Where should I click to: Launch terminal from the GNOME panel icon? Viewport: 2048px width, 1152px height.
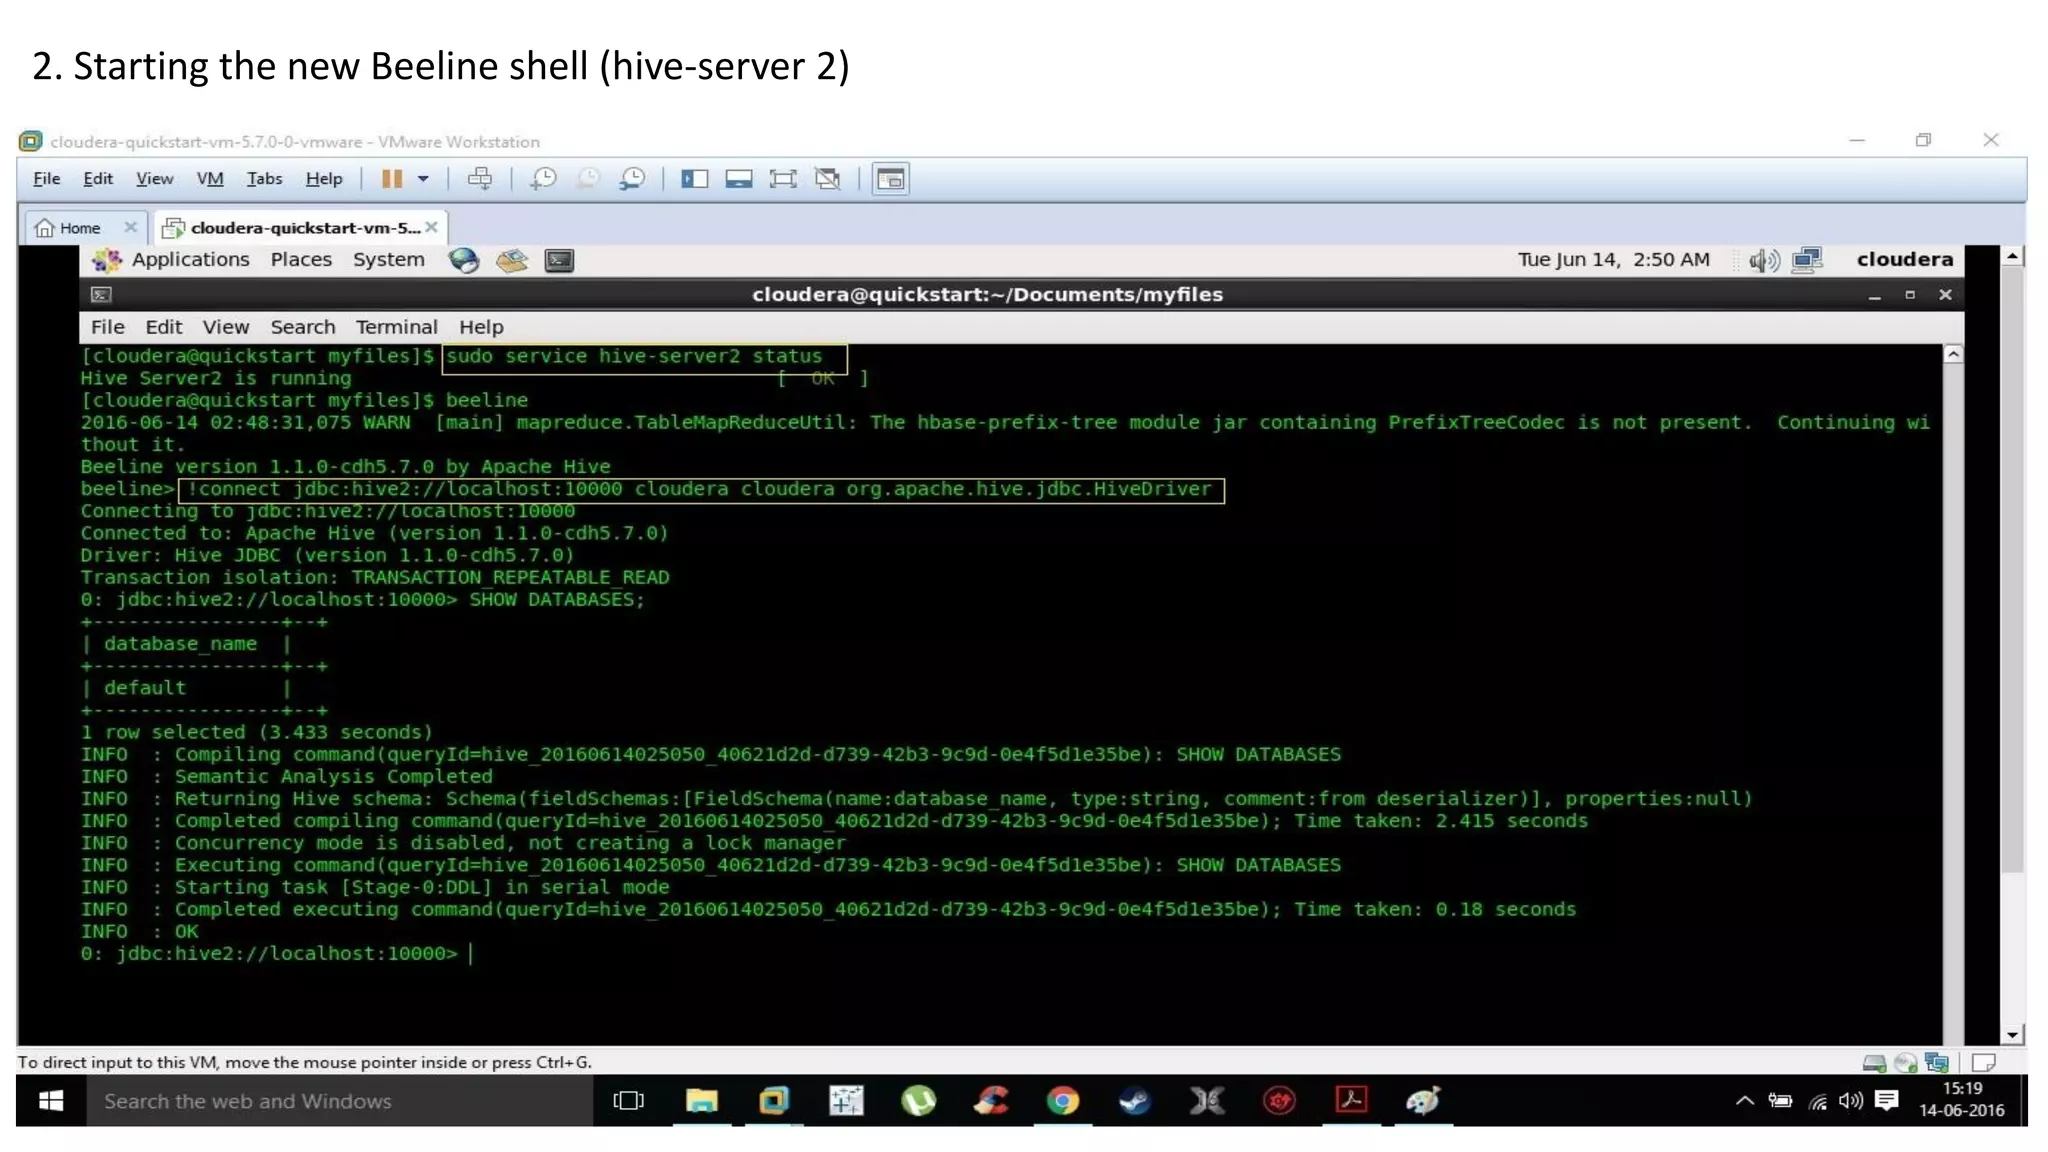[x=559, y=261]
